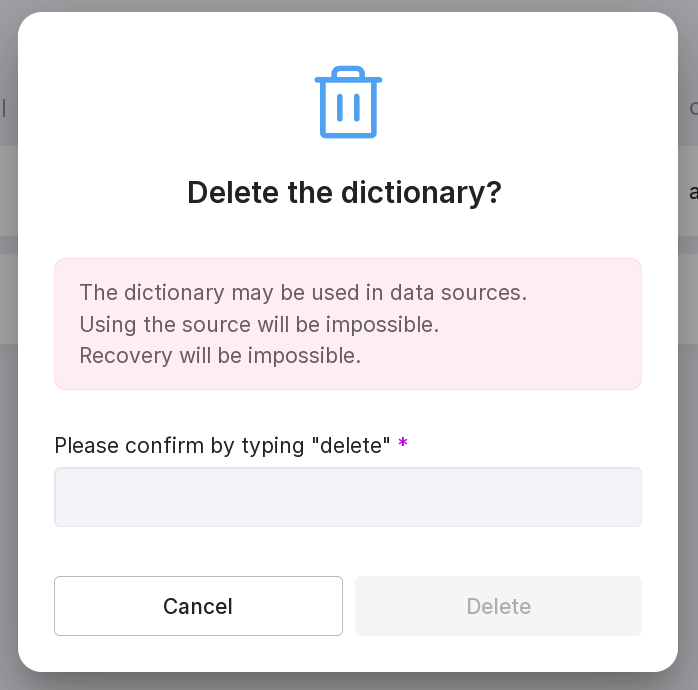Click the "Using the source will be impossible" text
Screen dimensions: 698x690
click(x=259, y=324)
